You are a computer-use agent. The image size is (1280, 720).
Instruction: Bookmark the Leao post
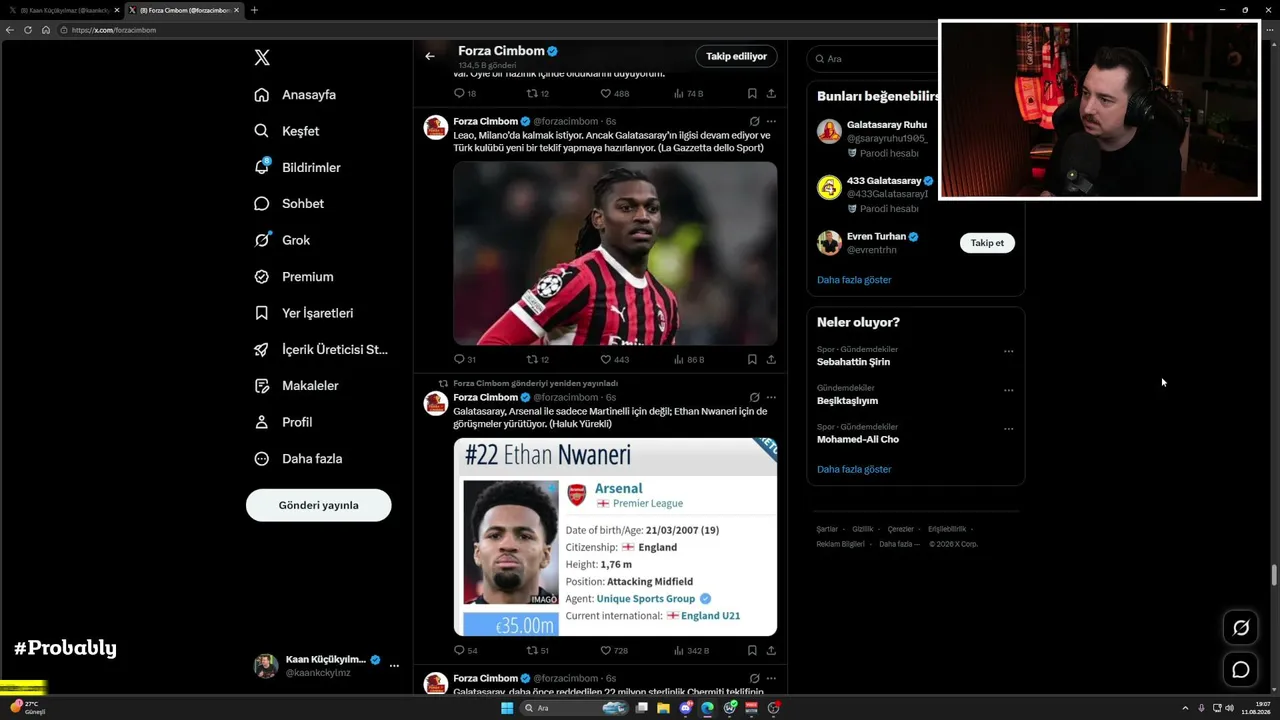[x=752, y=360]
